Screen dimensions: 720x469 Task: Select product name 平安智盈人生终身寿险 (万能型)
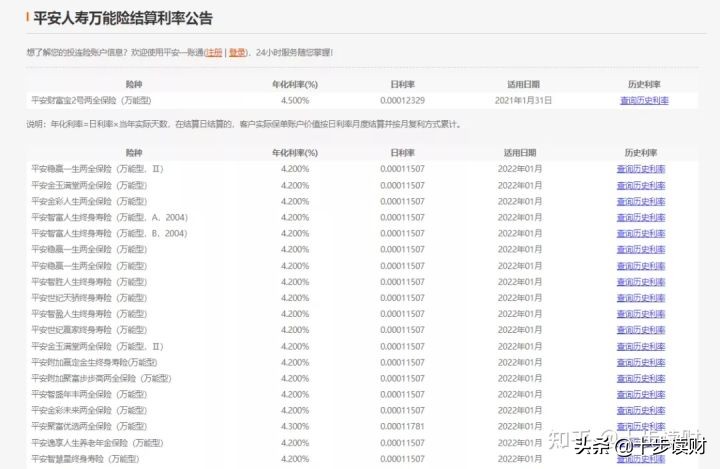coord(89,314)
